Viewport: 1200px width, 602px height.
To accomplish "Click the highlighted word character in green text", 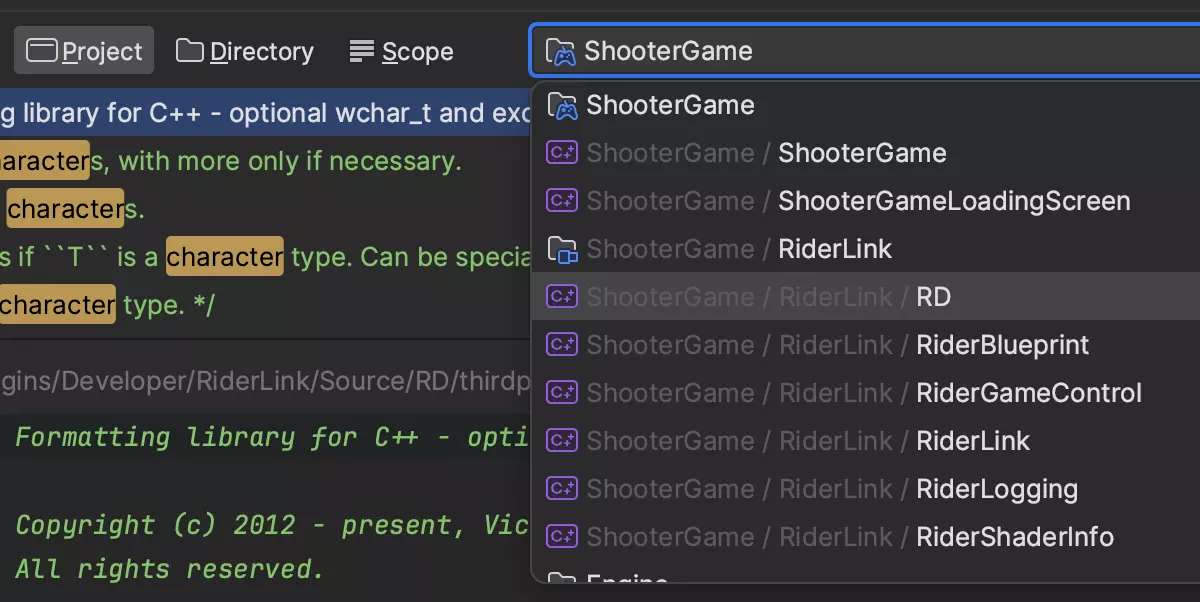I will 224,257.
